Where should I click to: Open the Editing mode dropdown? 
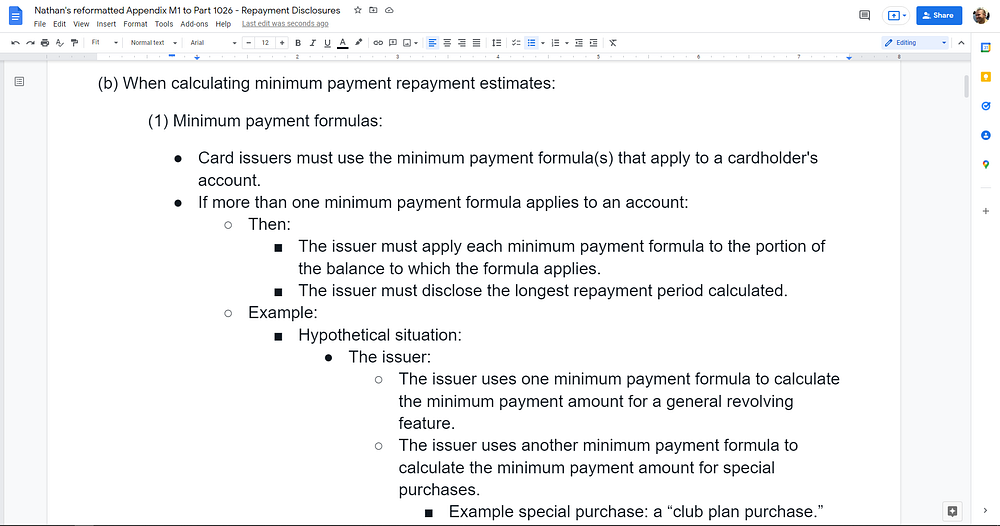pyautogui.click(x=916, y=43)
